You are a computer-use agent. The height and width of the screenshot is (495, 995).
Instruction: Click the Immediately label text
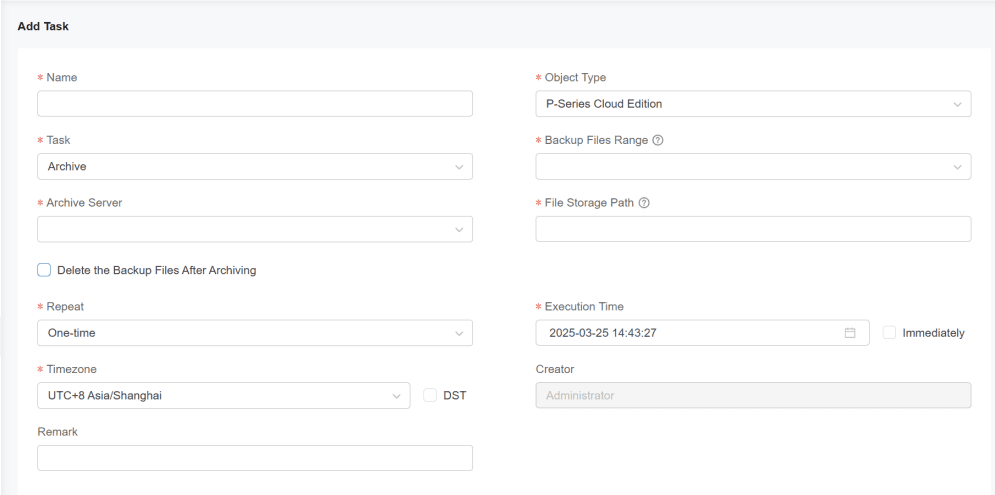[x=933, y=333]
